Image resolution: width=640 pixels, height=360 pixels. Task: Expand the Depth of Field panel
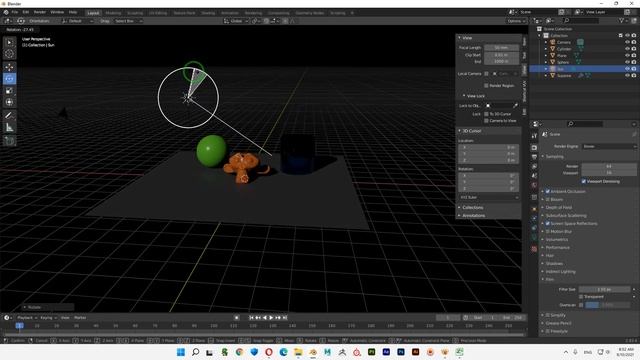click(x=558, y=207)
